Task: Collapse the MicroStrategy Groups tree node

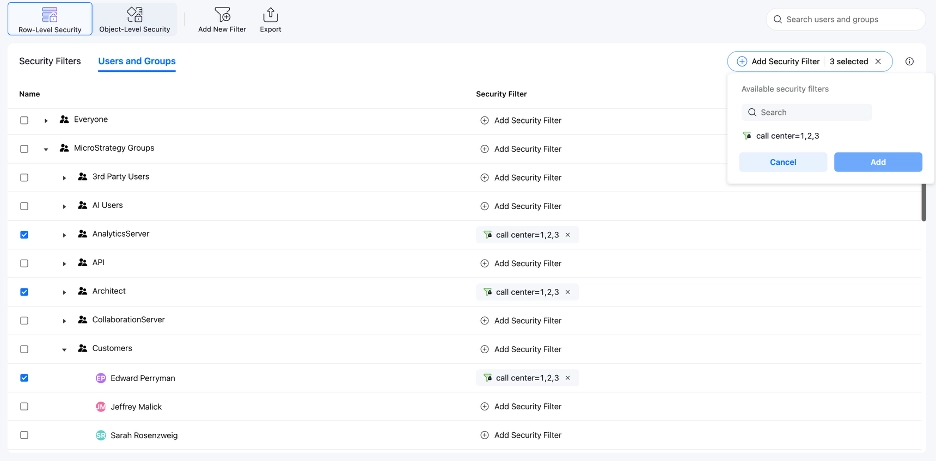Action: point(46,149)
